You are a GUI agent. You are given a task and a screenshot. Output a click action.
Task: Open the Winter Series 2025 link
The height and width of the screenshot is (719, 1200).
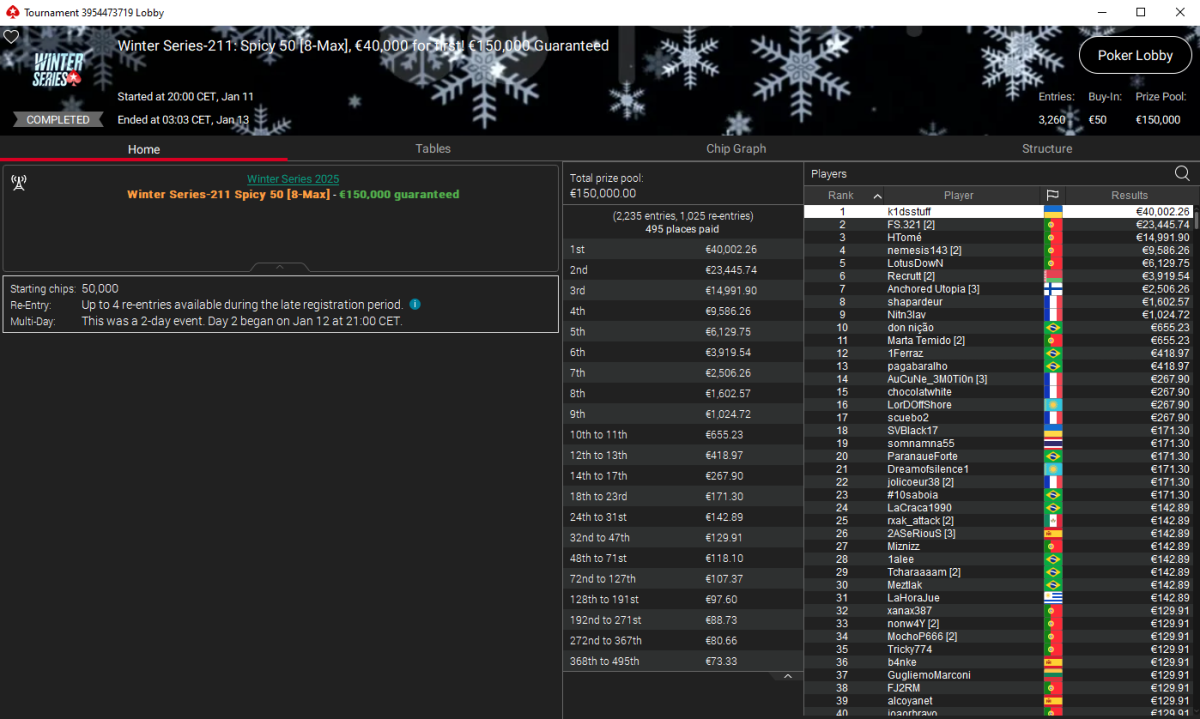pyautogui.click(x=293, y=179)
